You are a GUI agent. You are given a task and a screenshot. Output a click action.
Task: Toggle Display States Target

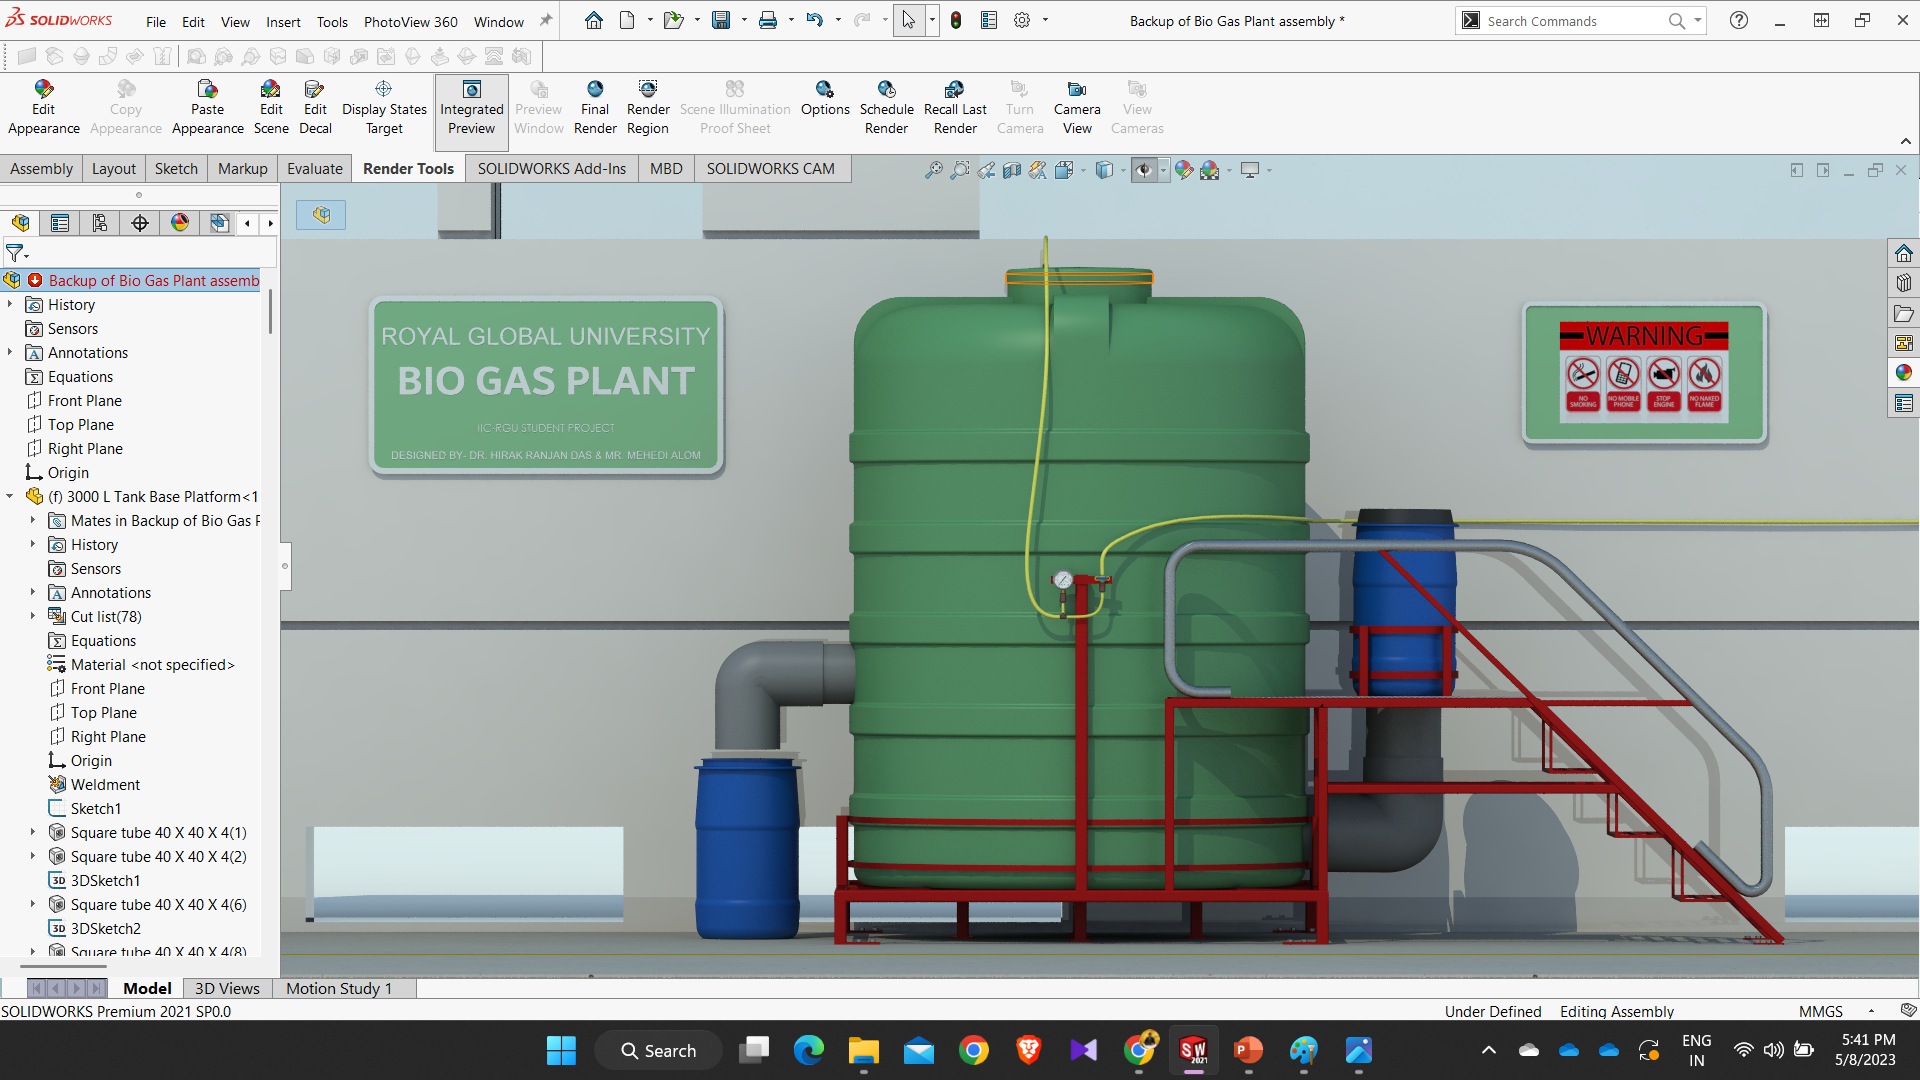coord(384,105)
